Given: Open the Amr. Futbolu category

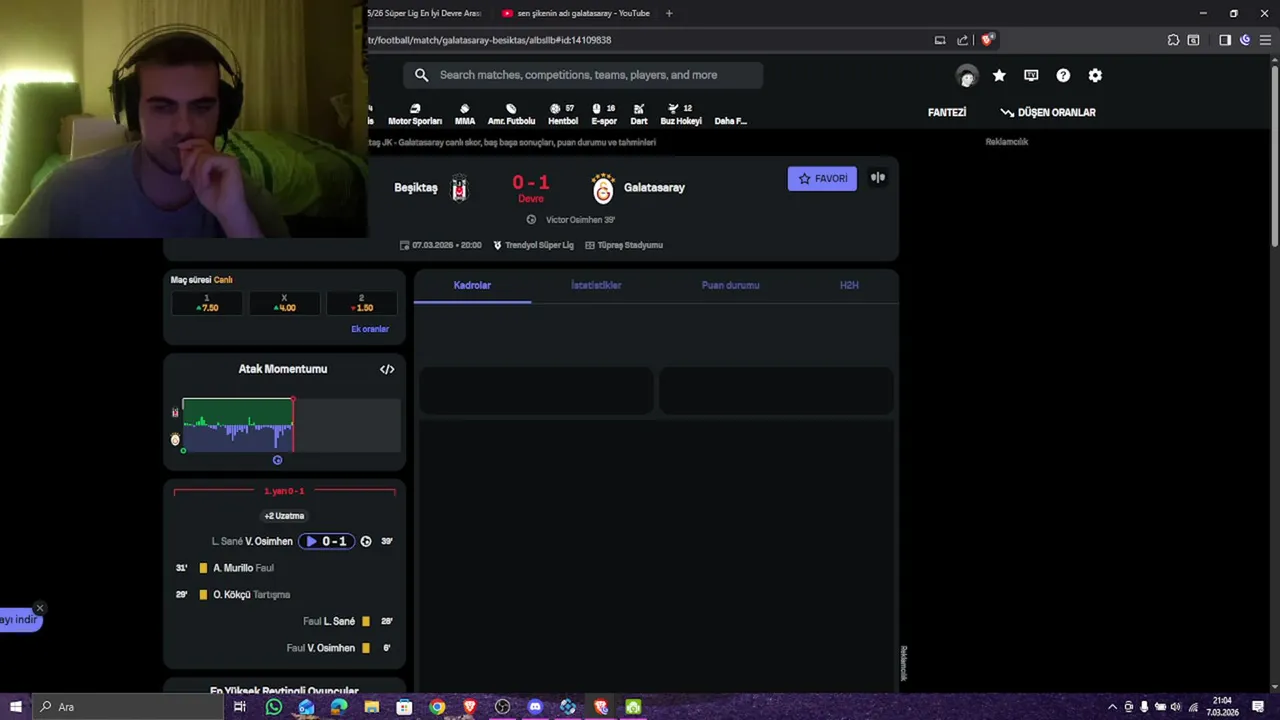Looking at the screenshot, I should pyautogui.click(x=511, y=114).
